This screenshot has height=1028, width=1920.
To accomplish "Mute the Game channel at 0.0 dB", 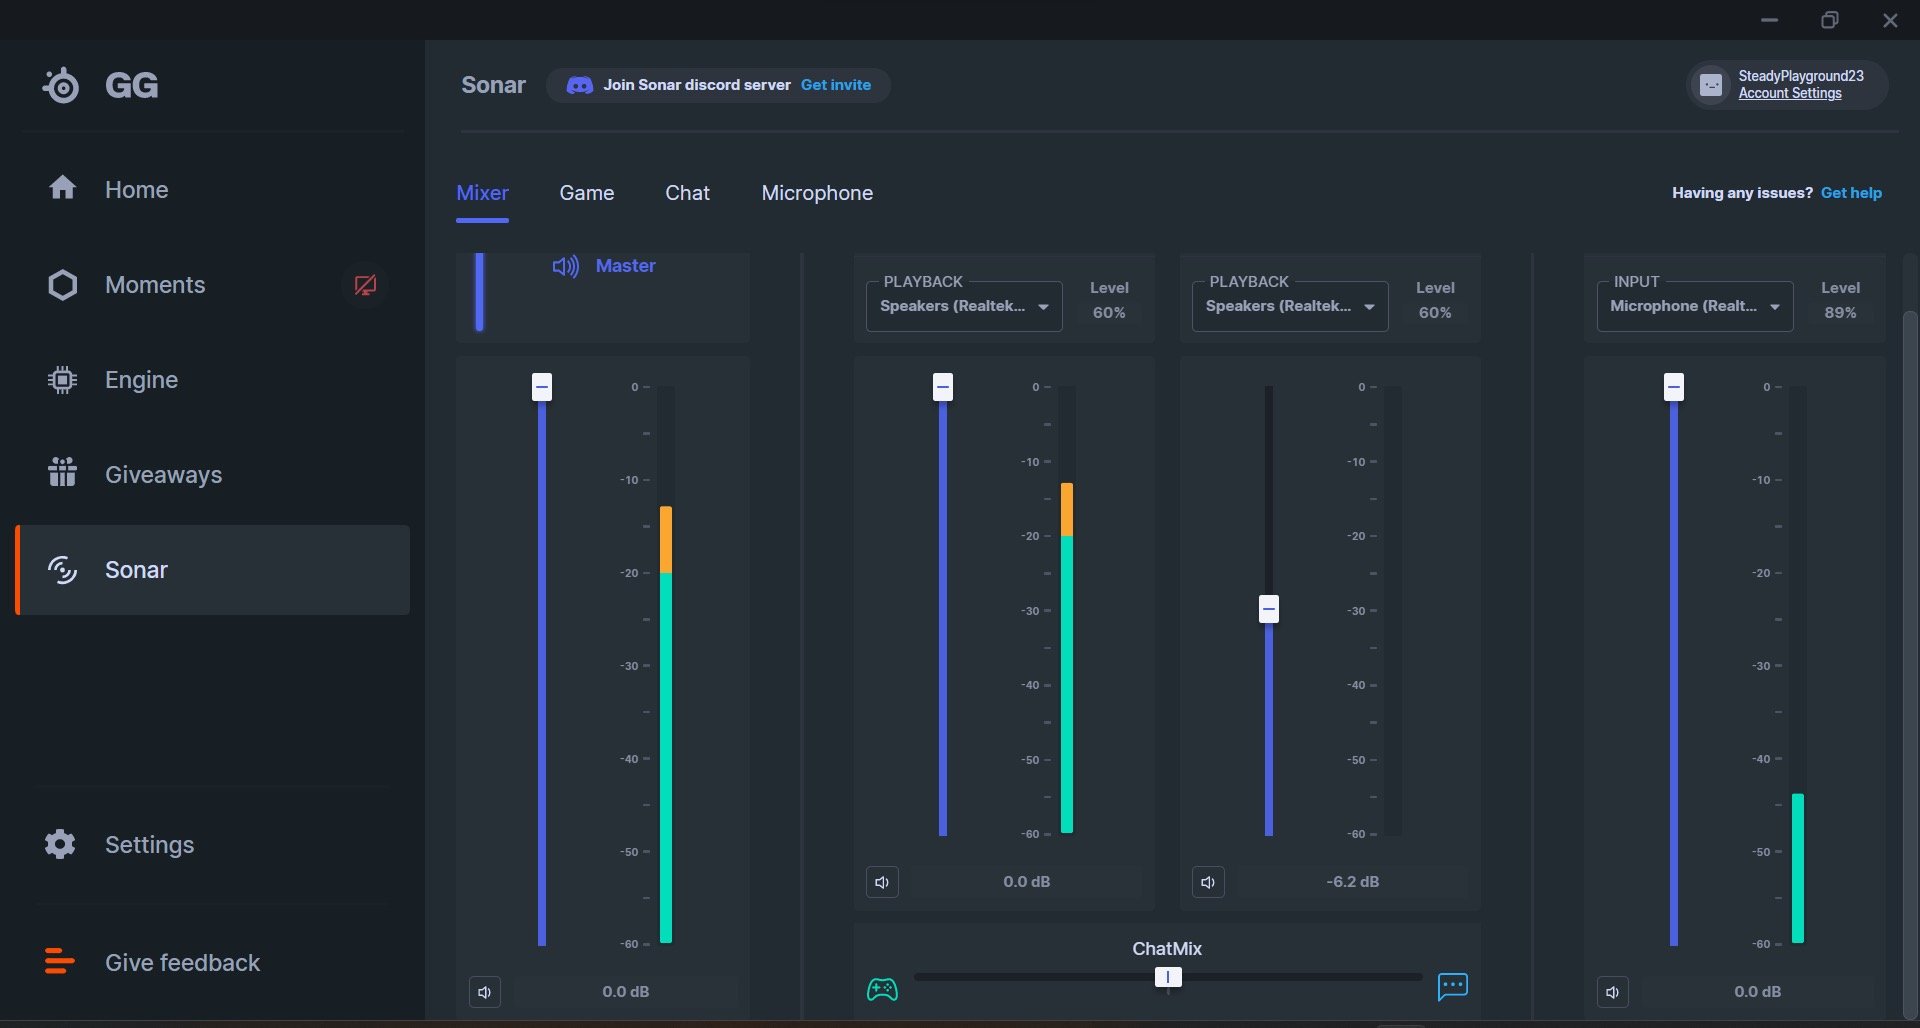I will click(882, 882).
